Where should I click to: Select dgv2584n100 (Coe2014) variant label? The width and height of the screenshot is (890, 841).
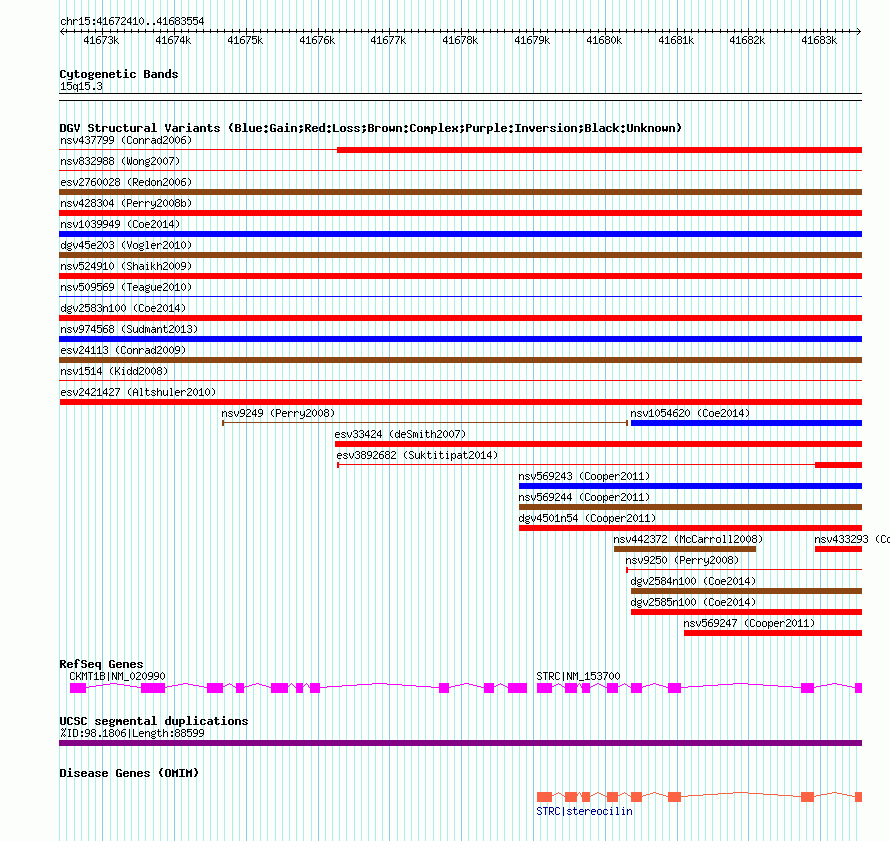point(693,581)
